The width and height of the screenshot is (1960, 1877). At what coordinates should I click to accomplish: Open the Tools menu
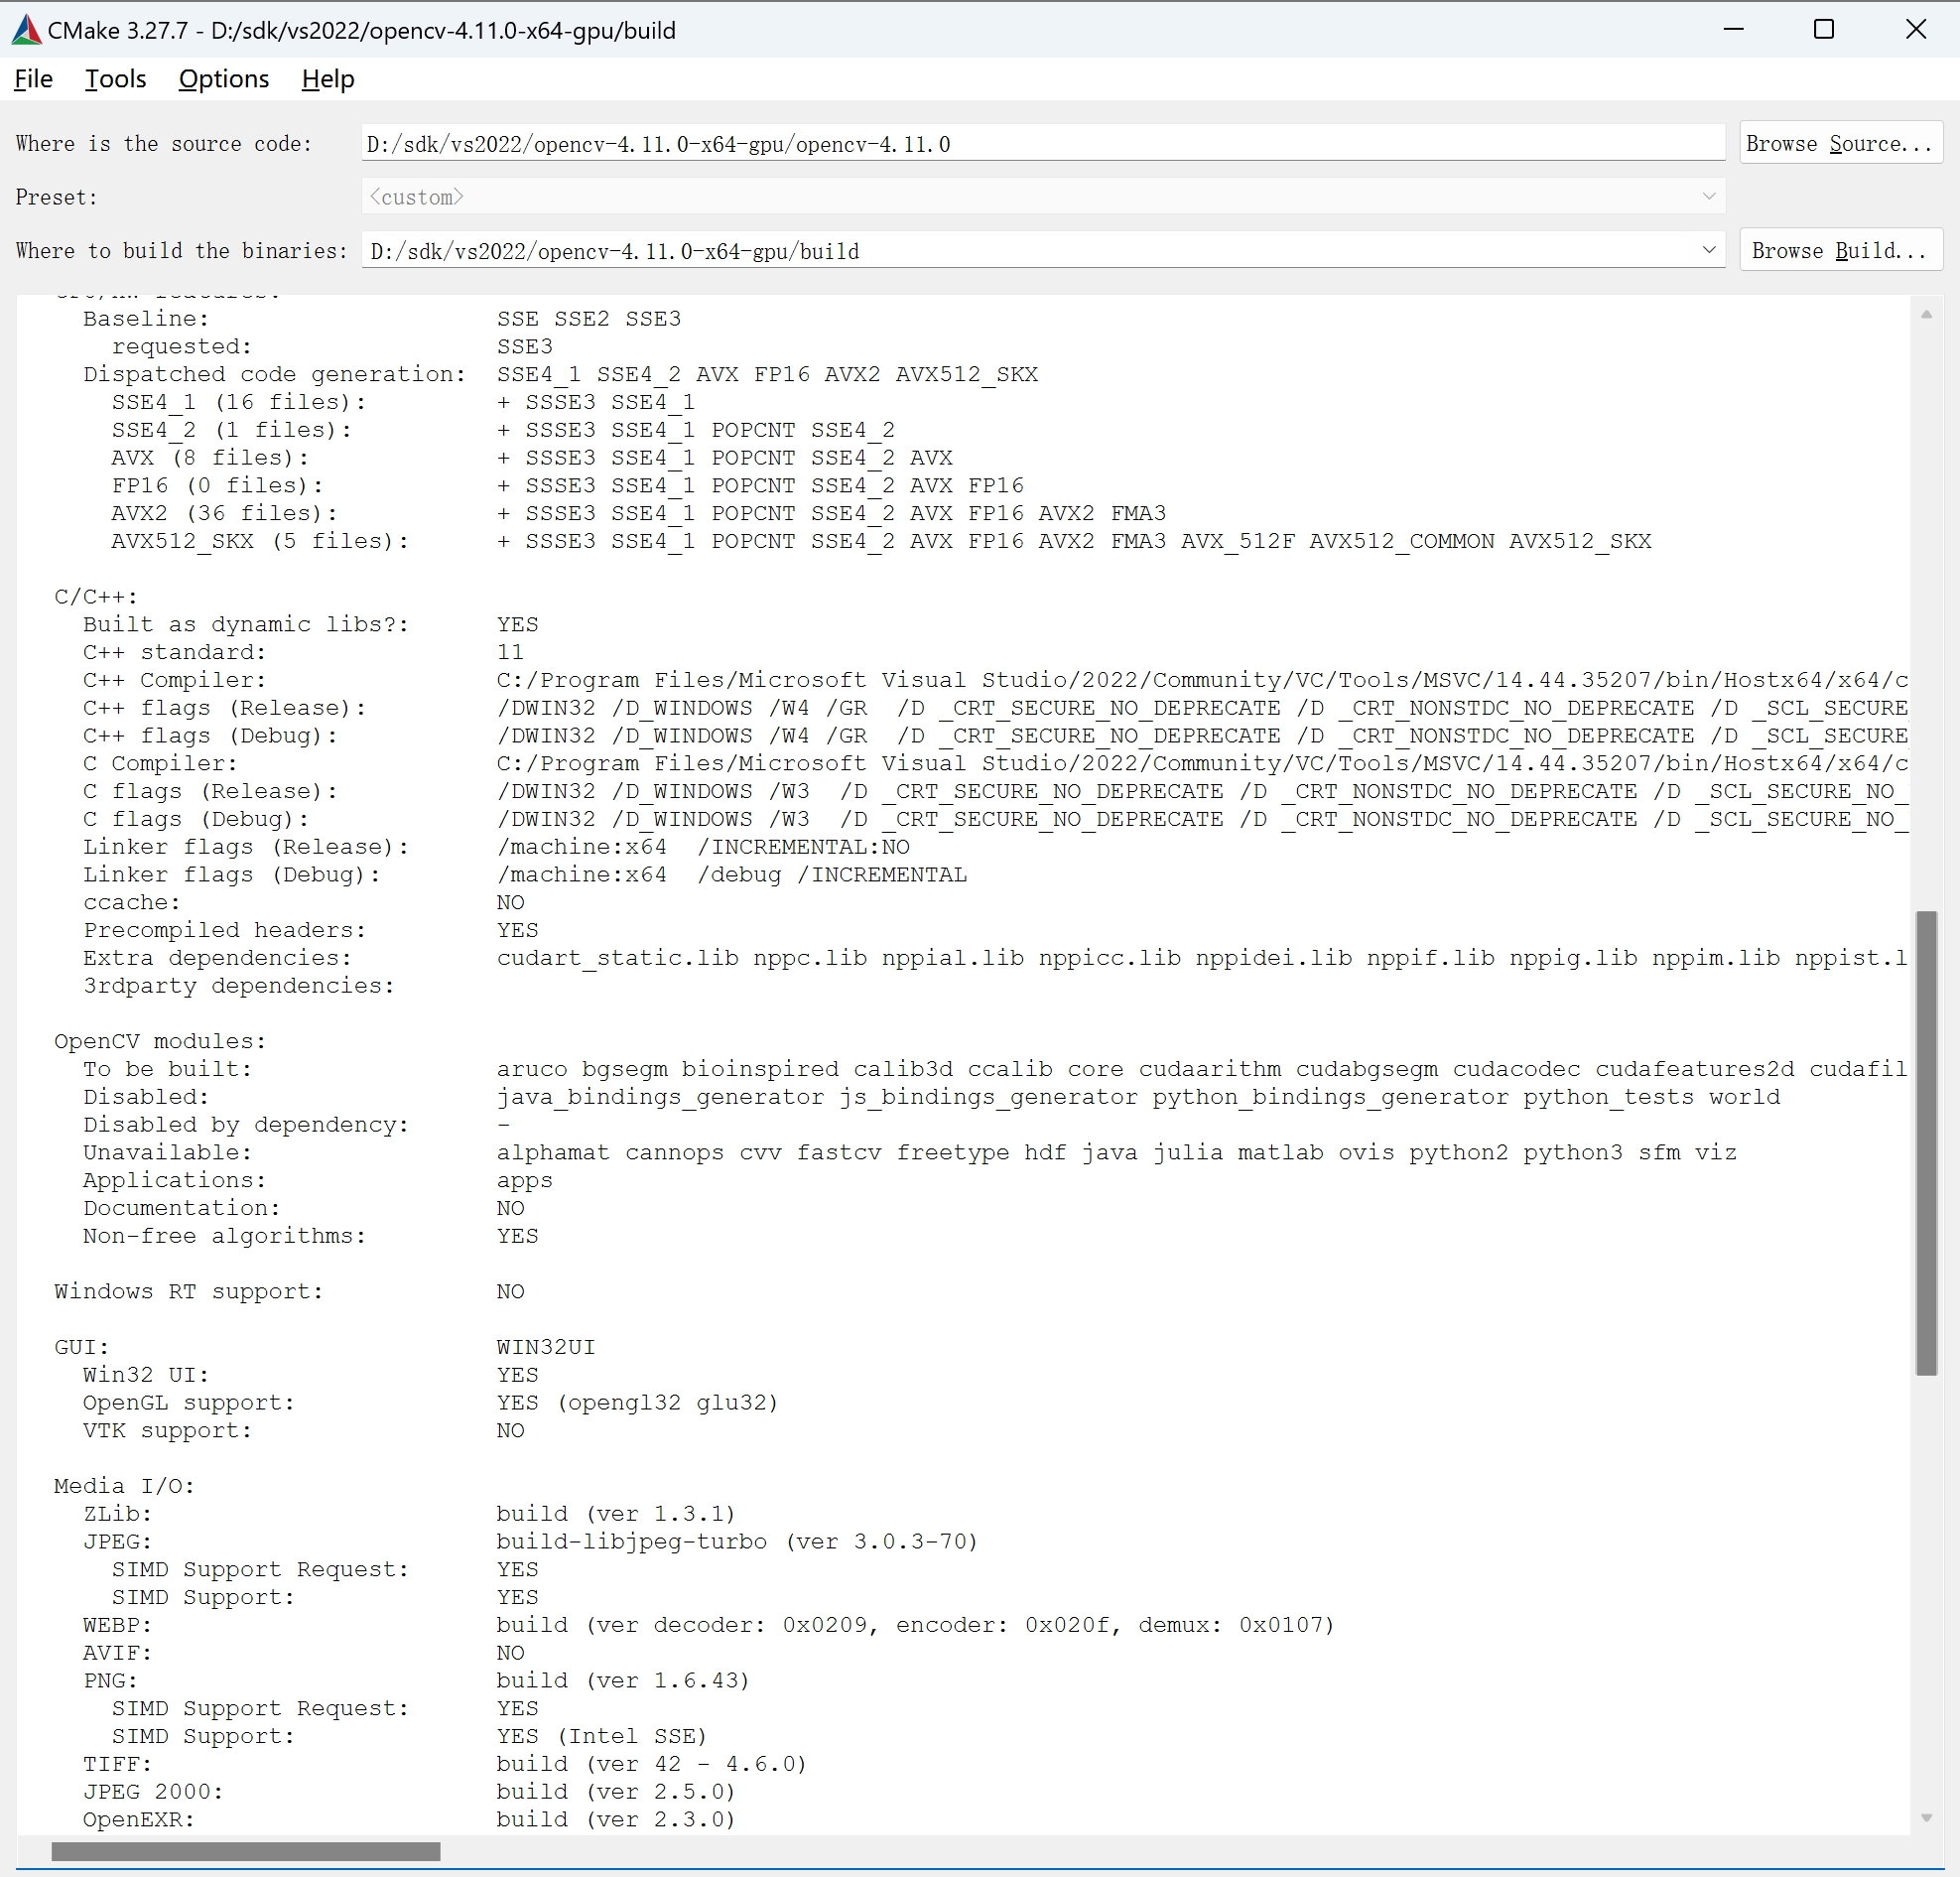[114, 78]
